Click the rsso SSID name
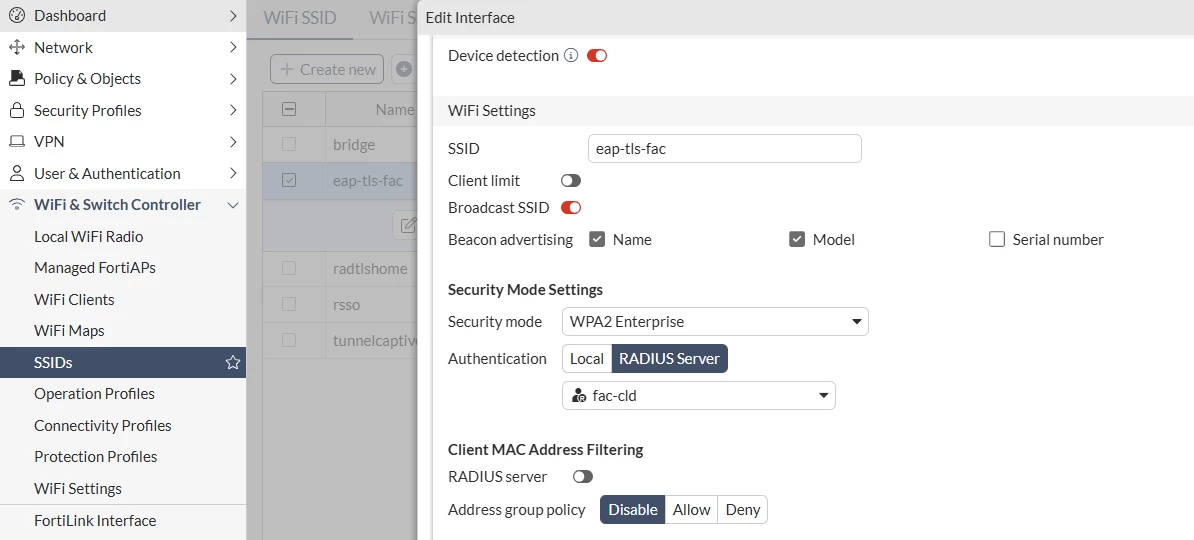This screenshot has width=1194, height=540. point(346,304)
